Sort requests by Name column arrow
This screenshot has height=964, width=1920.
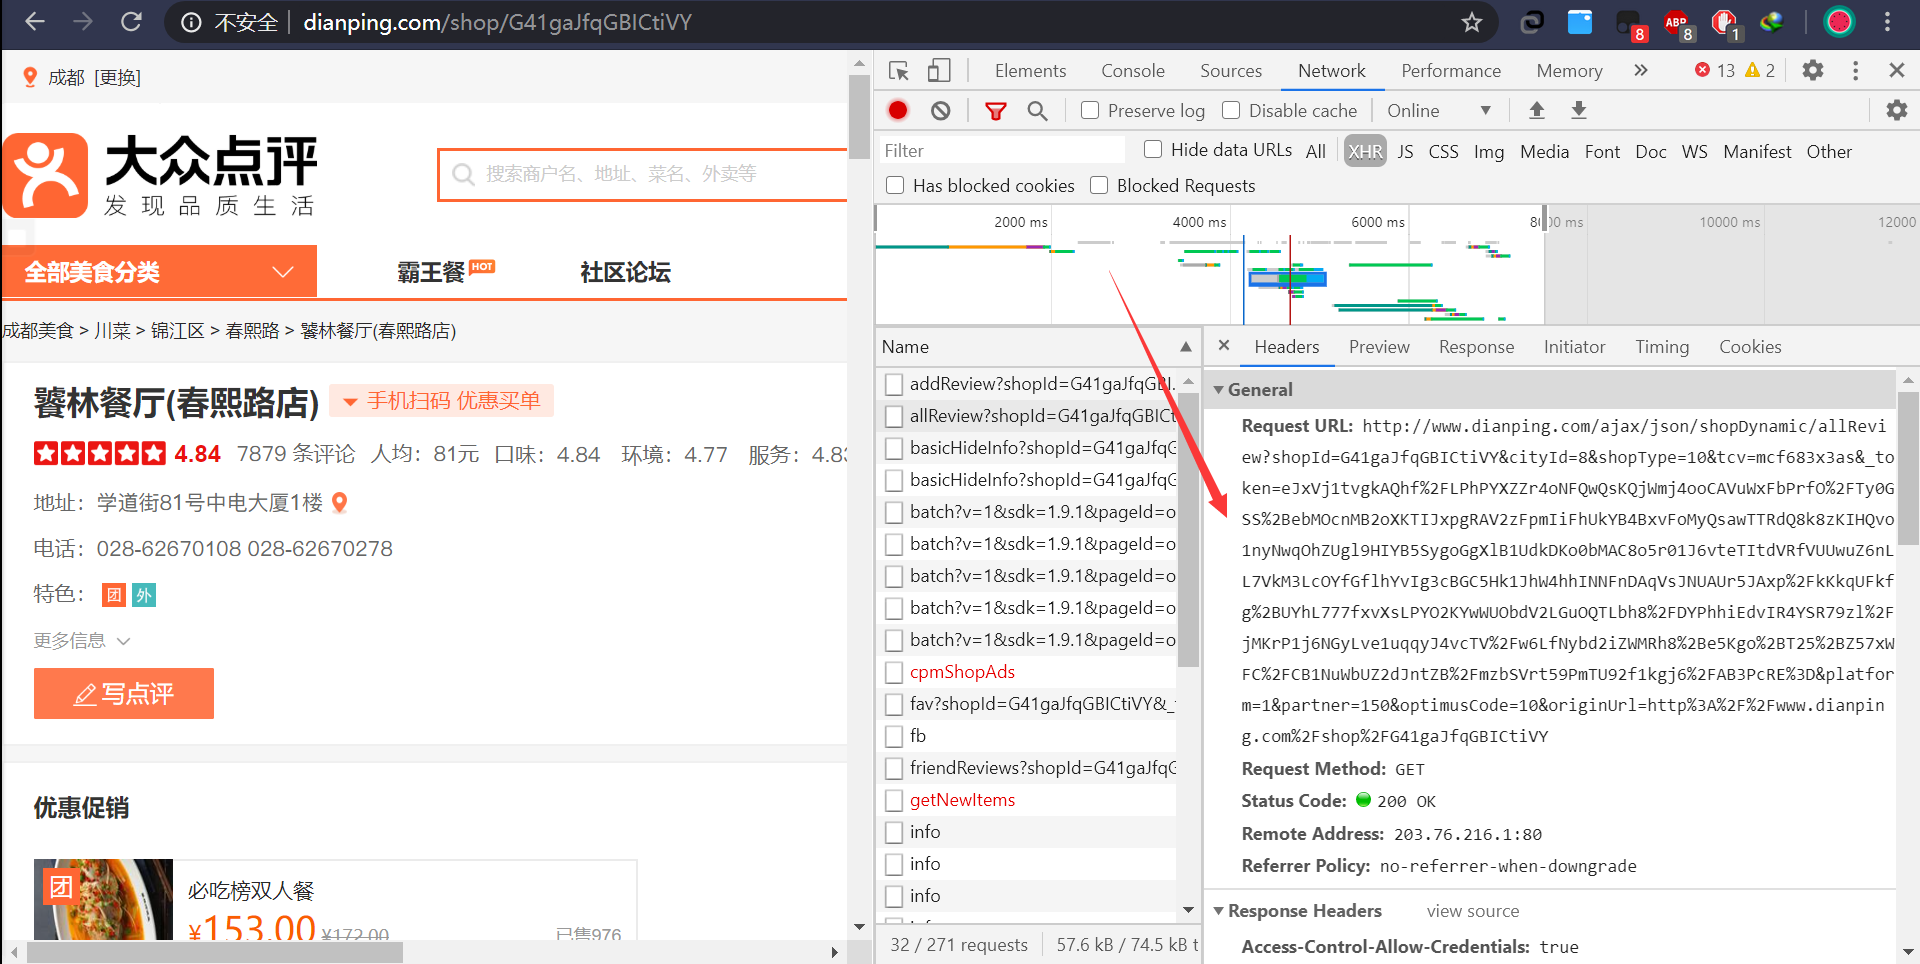[1186, 346]
